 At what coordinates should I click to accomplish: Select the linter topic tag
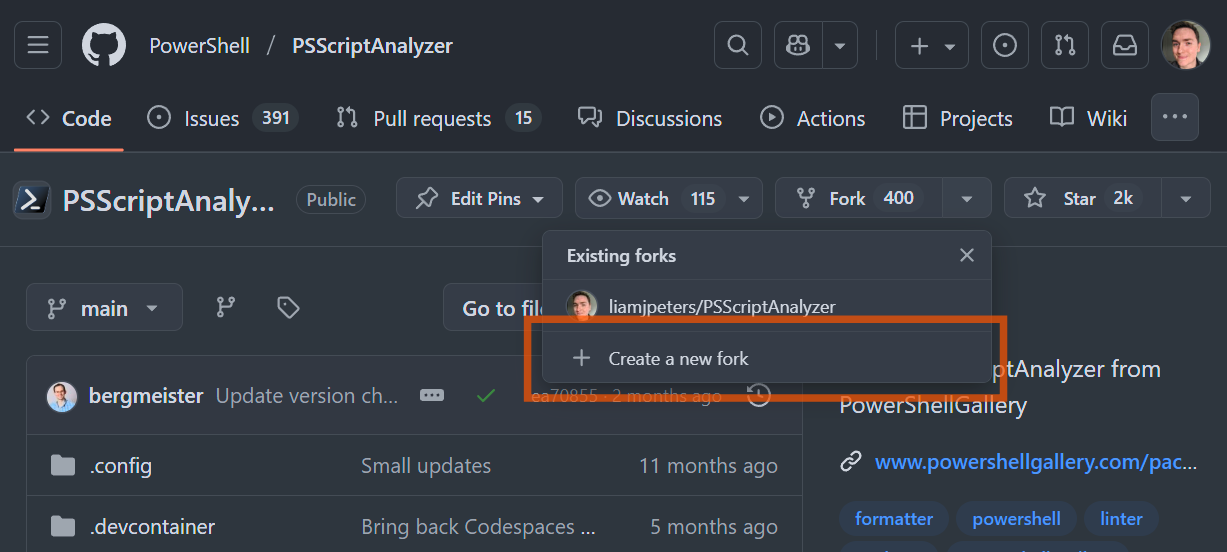click(1121, 519)
